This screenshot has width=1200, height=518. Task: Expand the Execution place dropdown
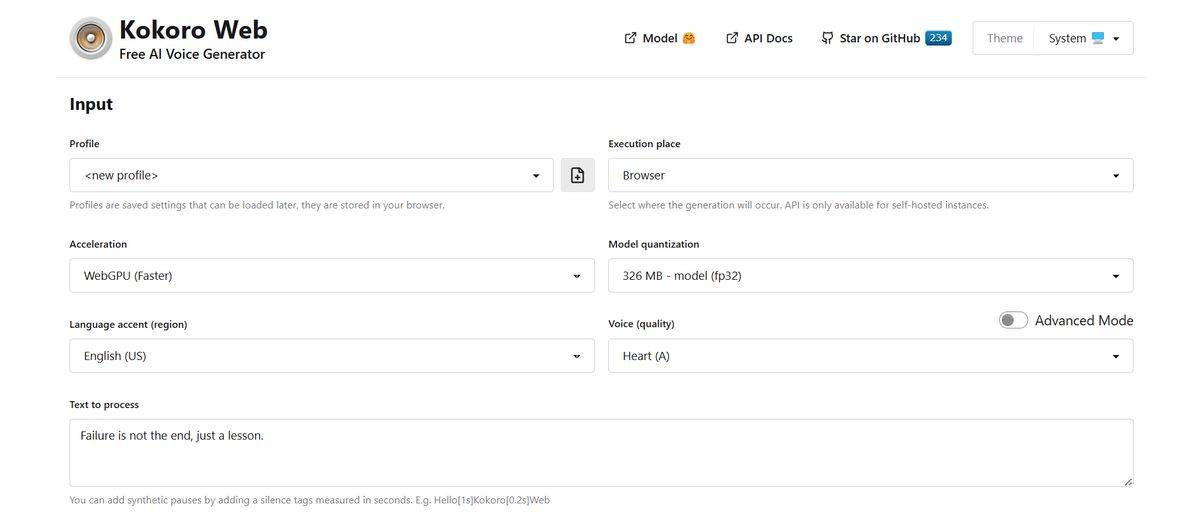click(870, 175)
